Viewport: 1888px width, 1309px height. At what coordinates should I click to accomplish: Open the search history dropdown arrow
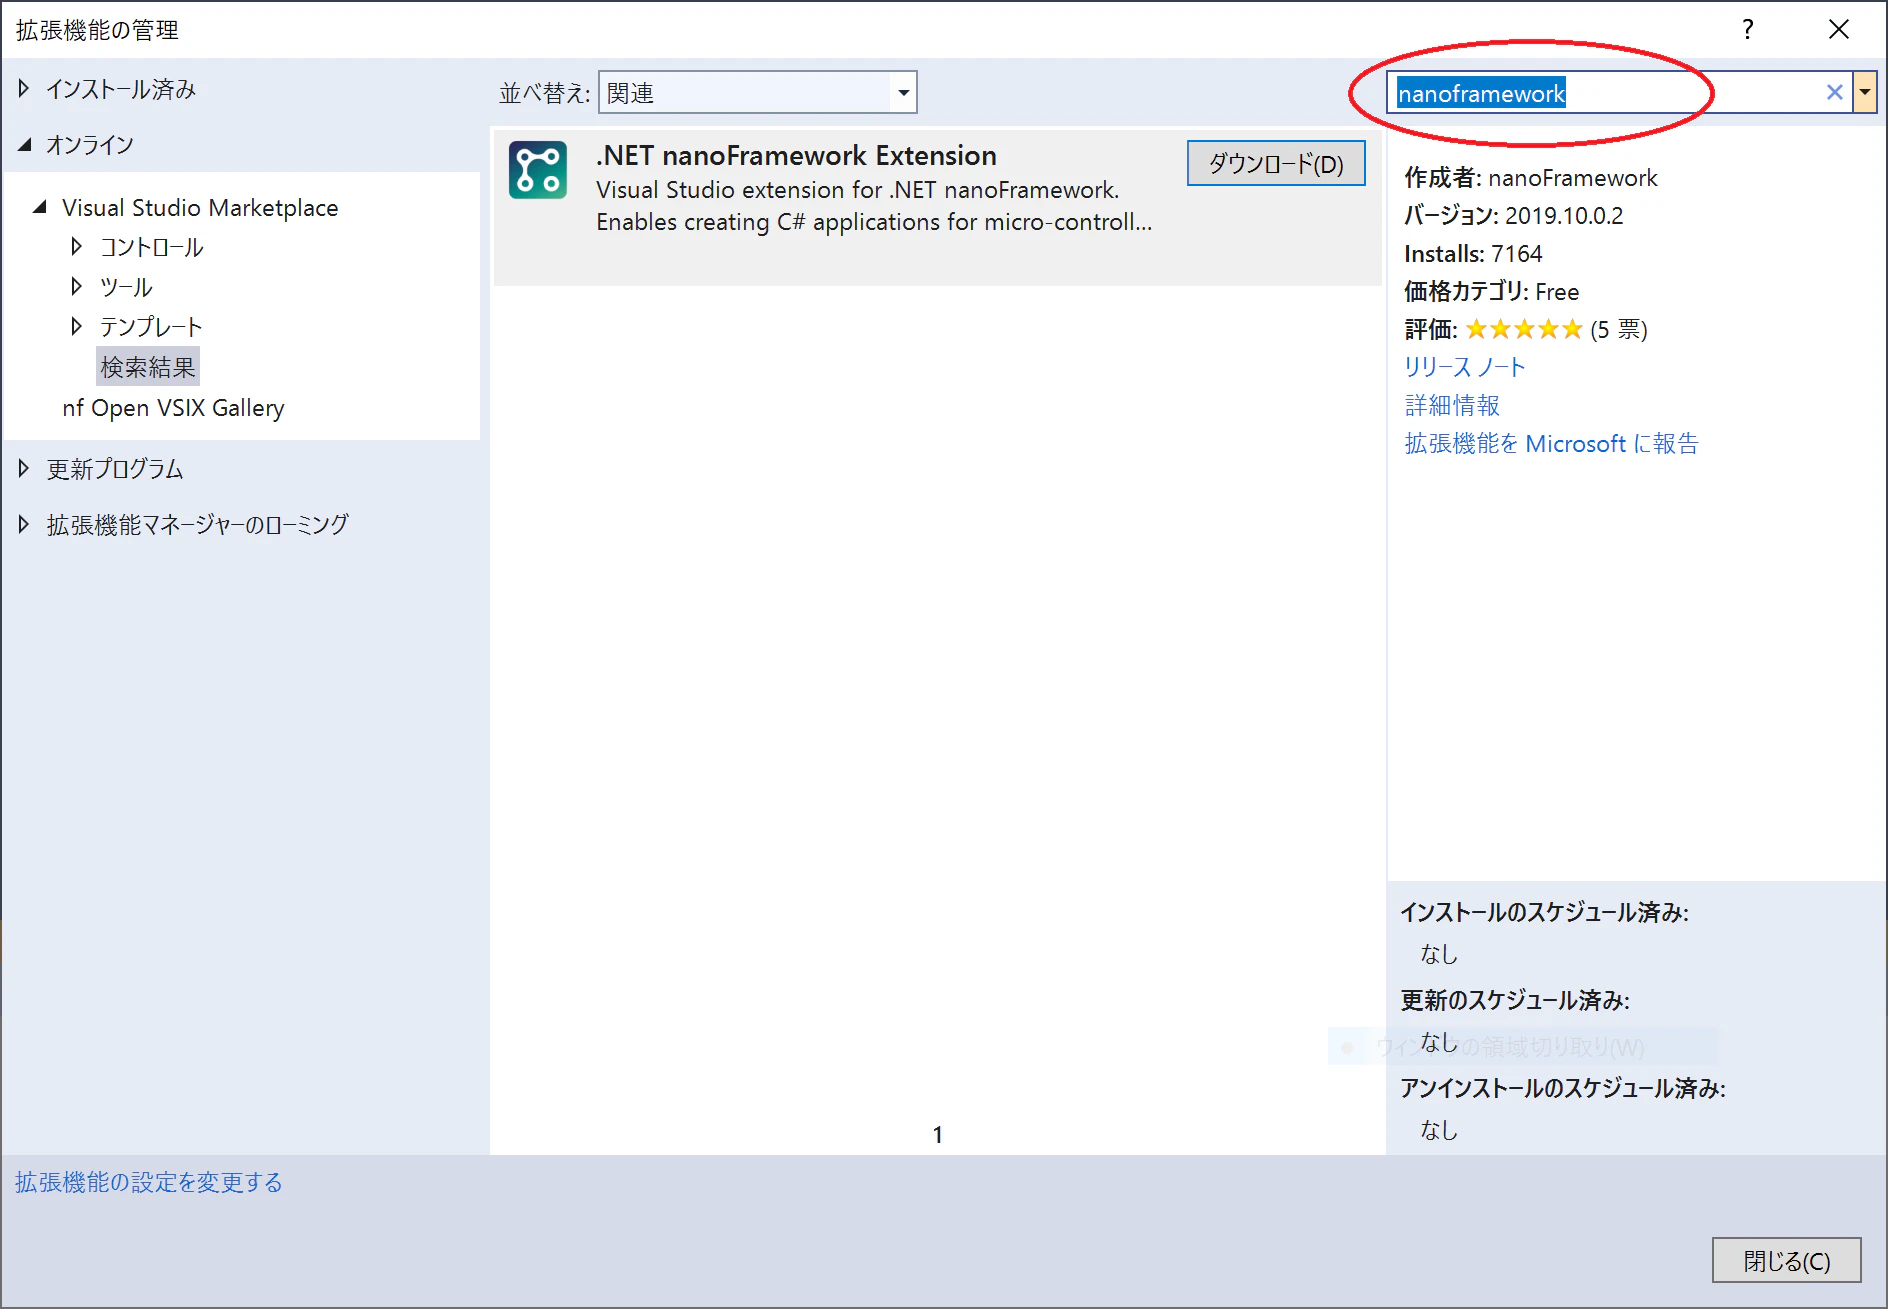[1865, 93]
